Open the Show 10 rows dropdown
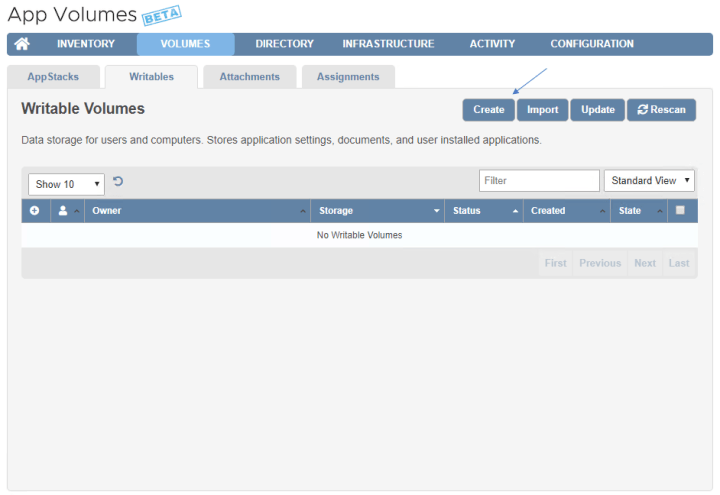 click(67, 184)
